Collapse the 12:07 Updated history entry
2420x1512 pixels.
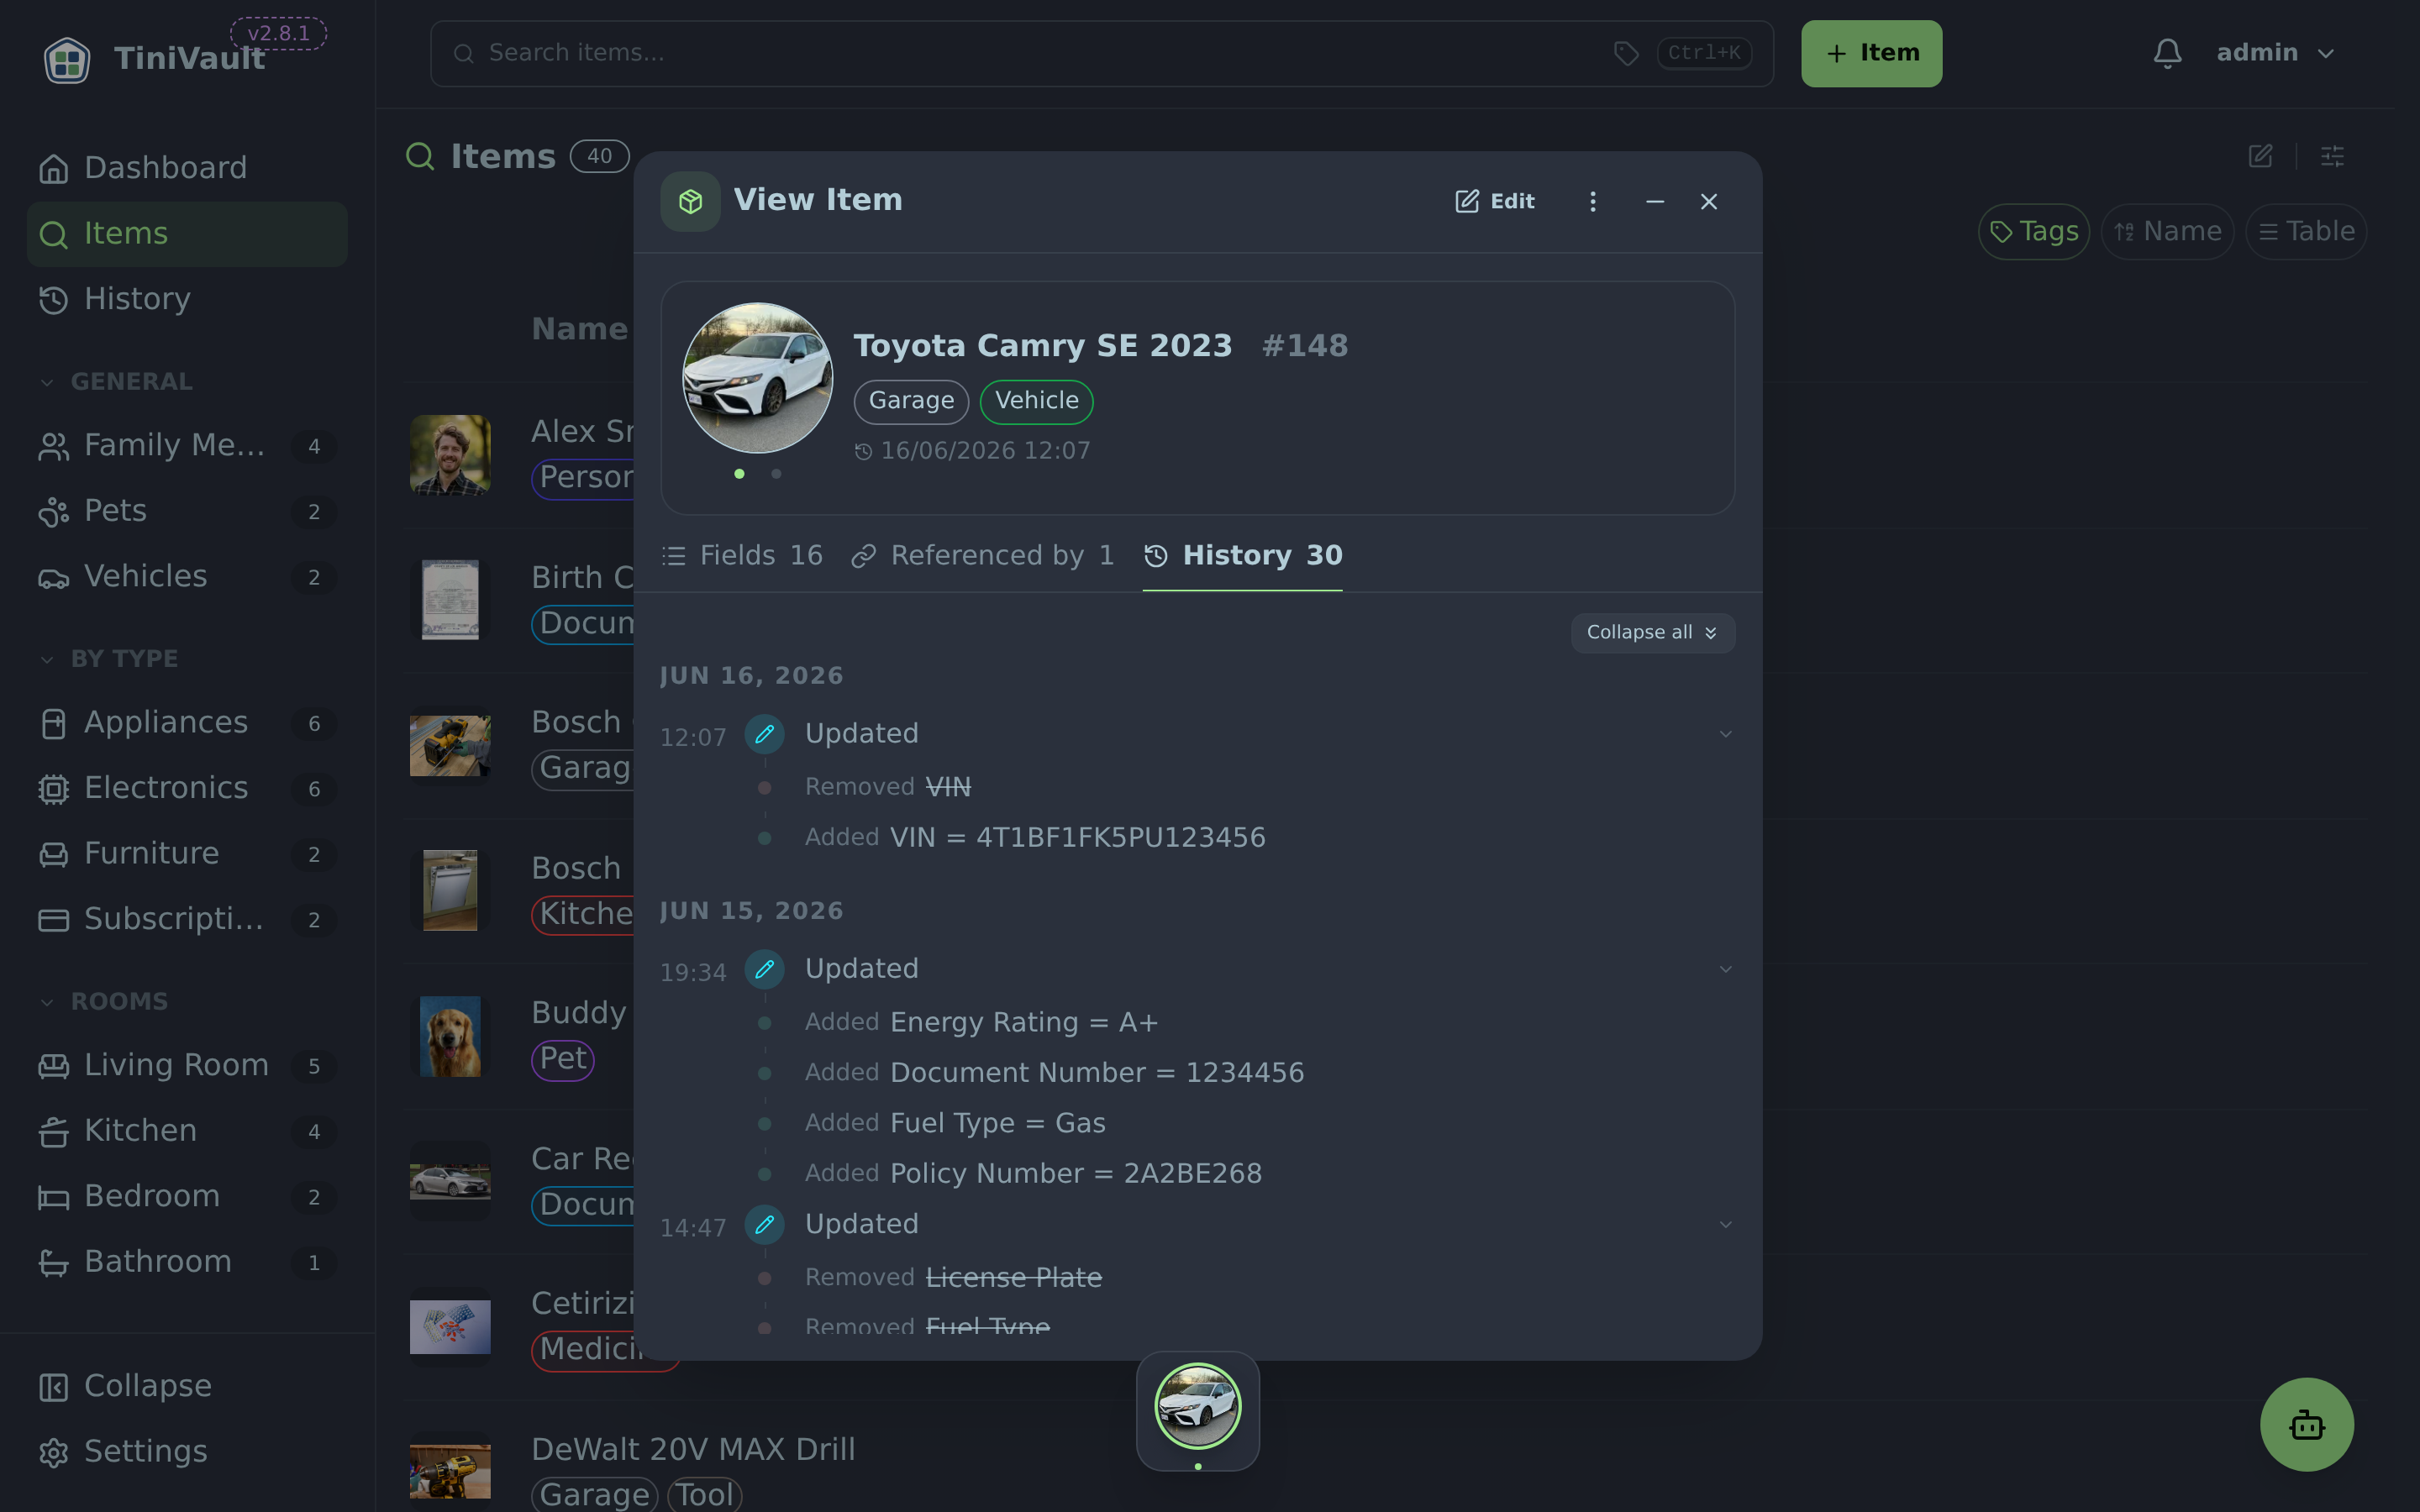[x=1725, y=734]
